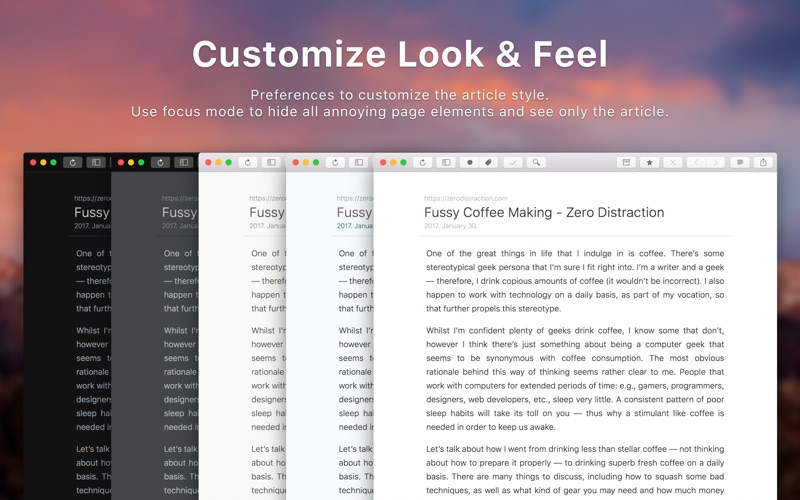Click the archive box icon
Screen dimensions: 800x500
(626, 162)
